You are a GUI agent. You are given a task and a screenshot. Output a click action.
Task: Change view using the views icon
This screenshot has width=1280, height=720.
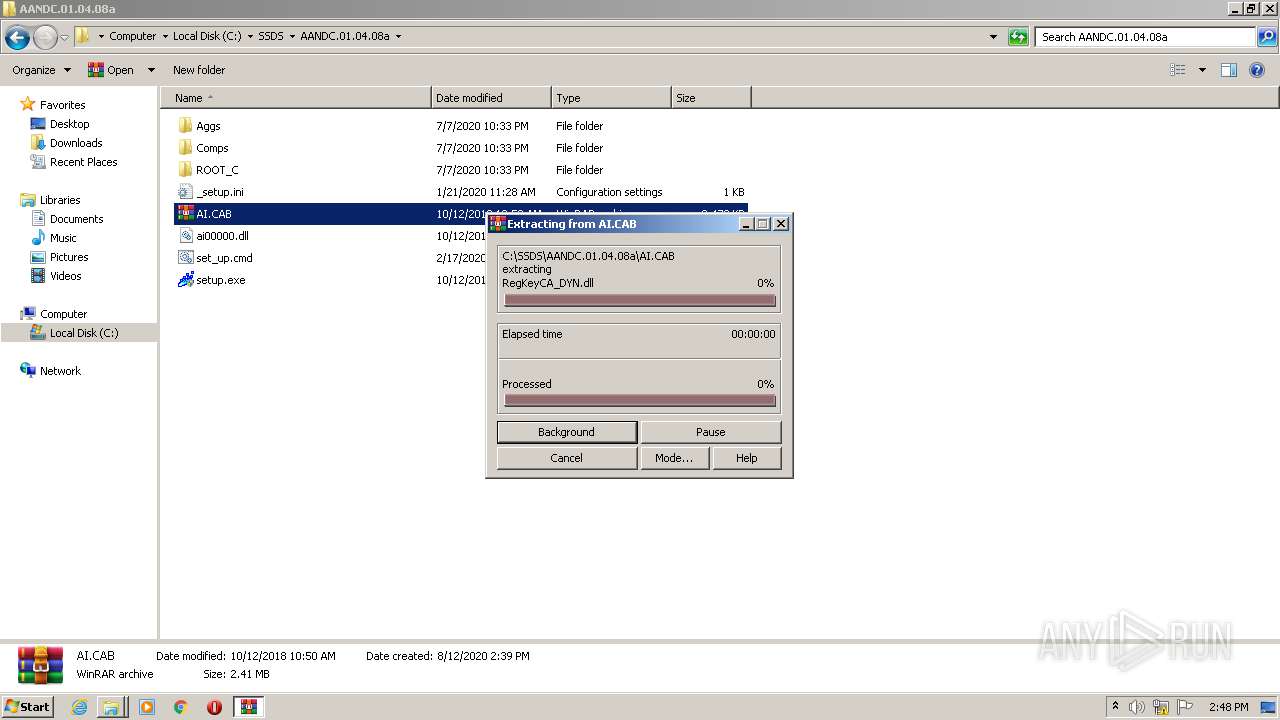pyautogui.click(x=1178, y=70)
